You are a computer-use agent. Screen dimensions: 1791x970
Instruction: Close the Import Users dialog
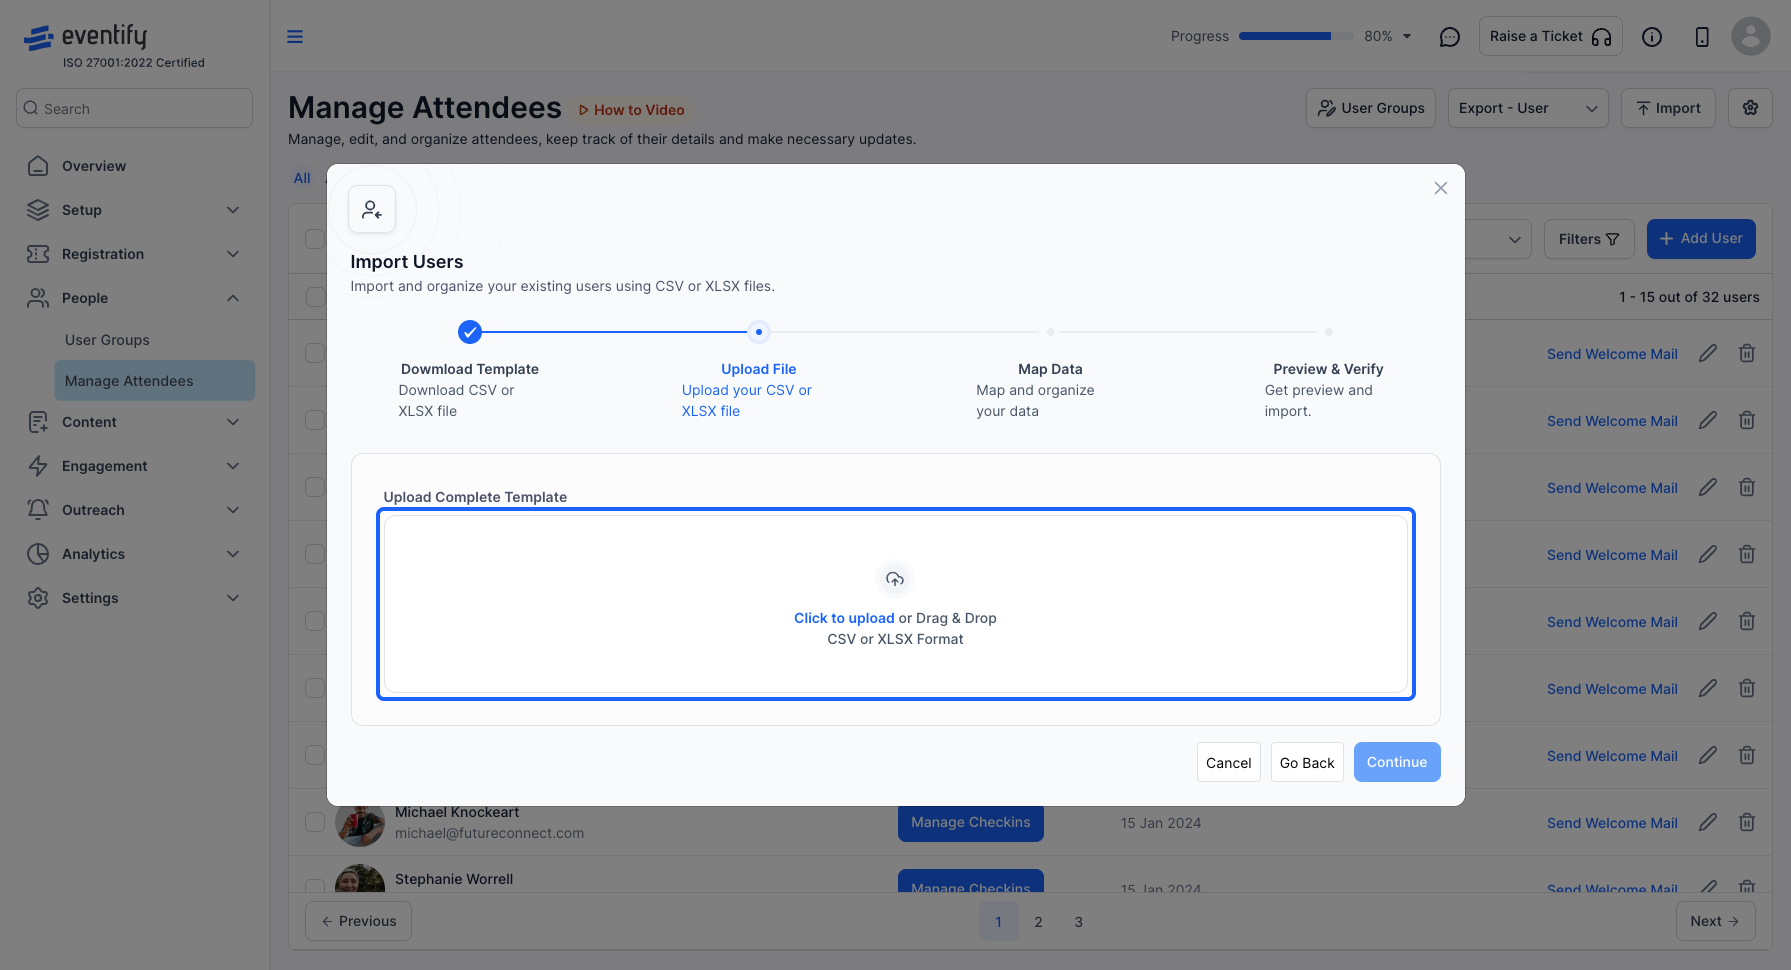coord(1441,188)
